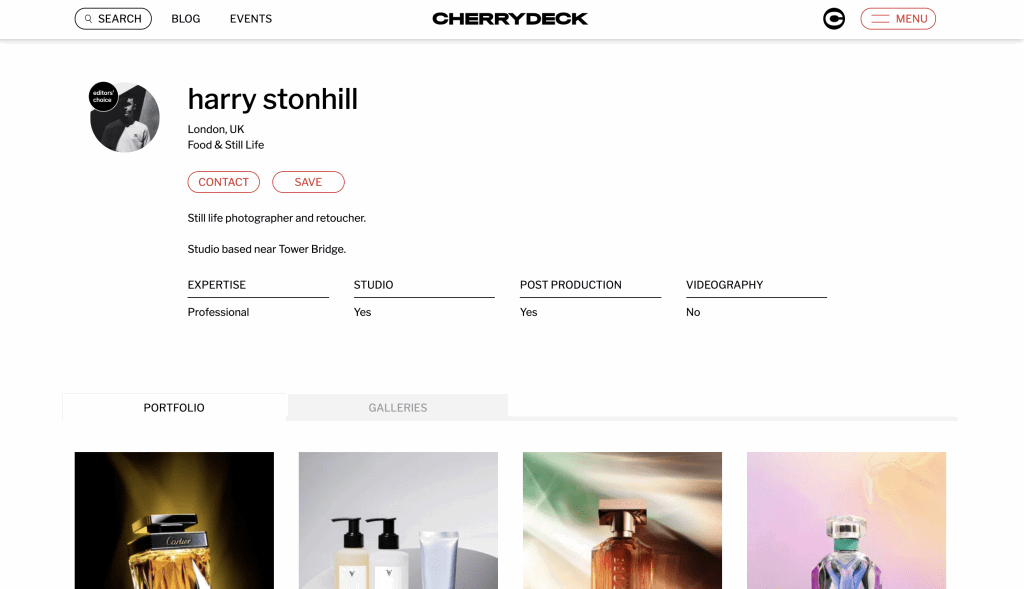The width and height of the screenshot is (1024, 589).
Task: Open the Menu button
Action: (898, 19)
